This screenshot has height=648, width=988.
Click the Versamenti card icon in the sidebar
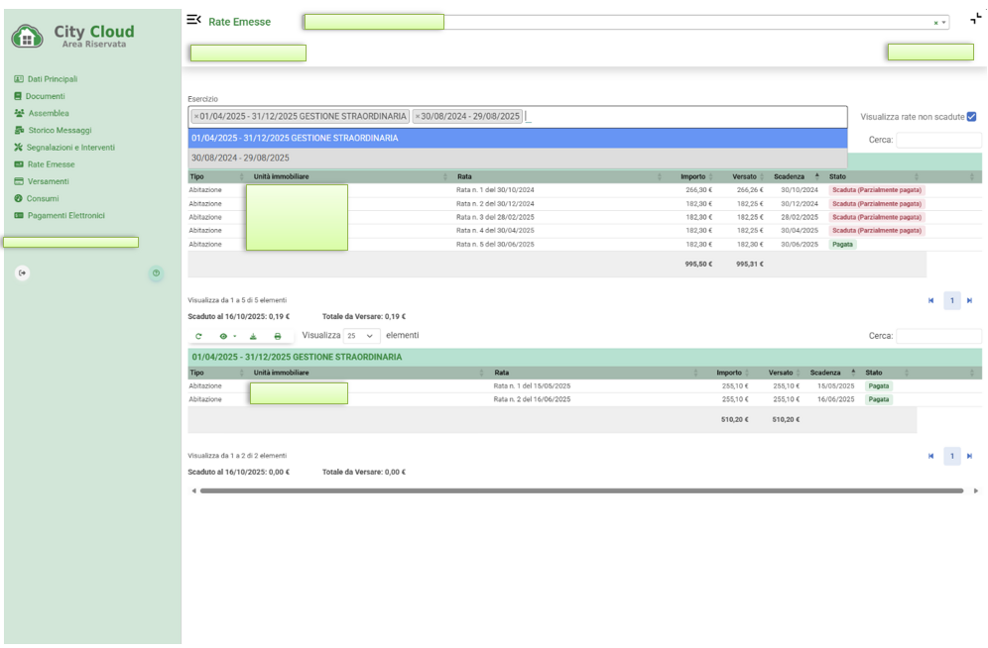pyautogui.click(x=19, y=181)
